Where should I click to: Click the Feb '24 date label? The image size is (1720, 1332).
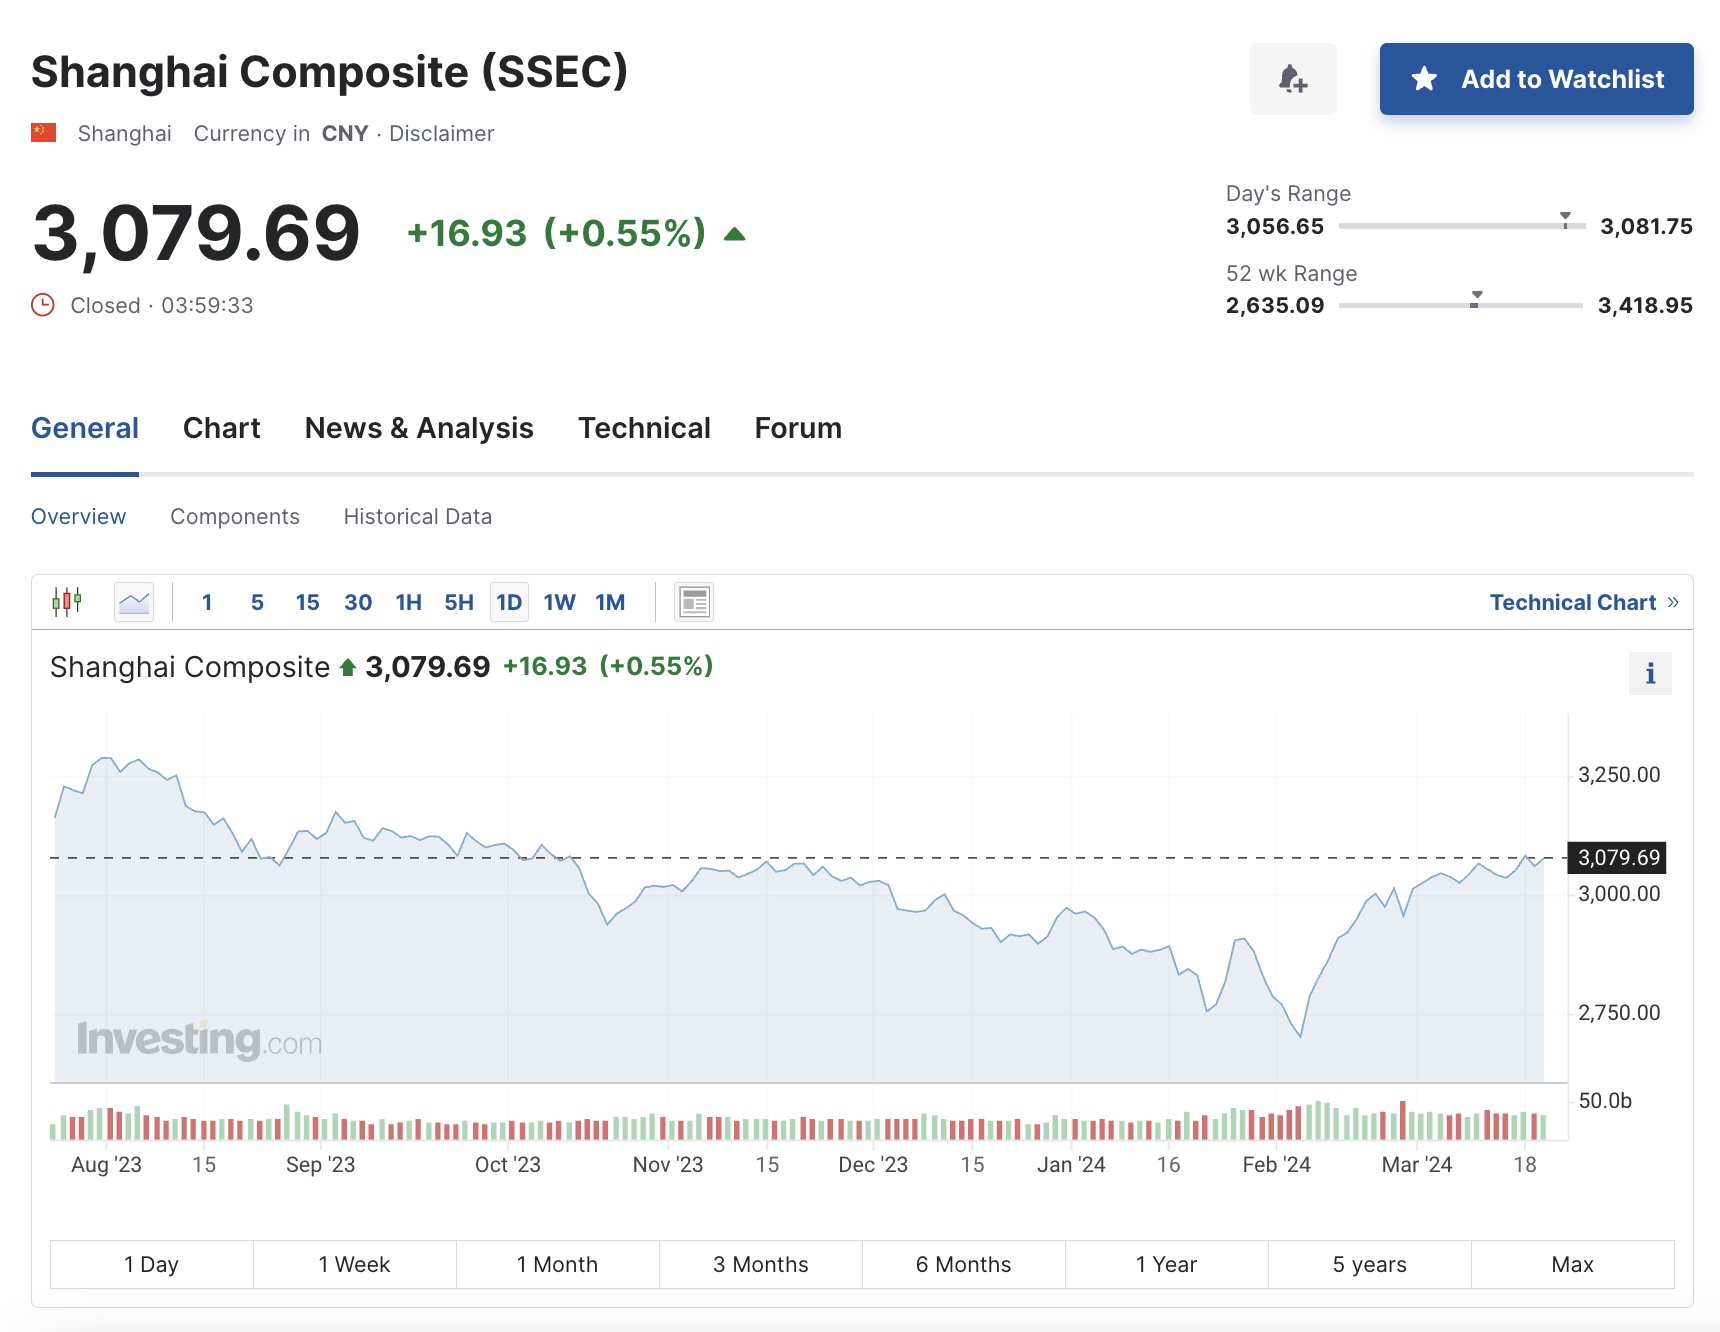click(x=1276, y=1165)
